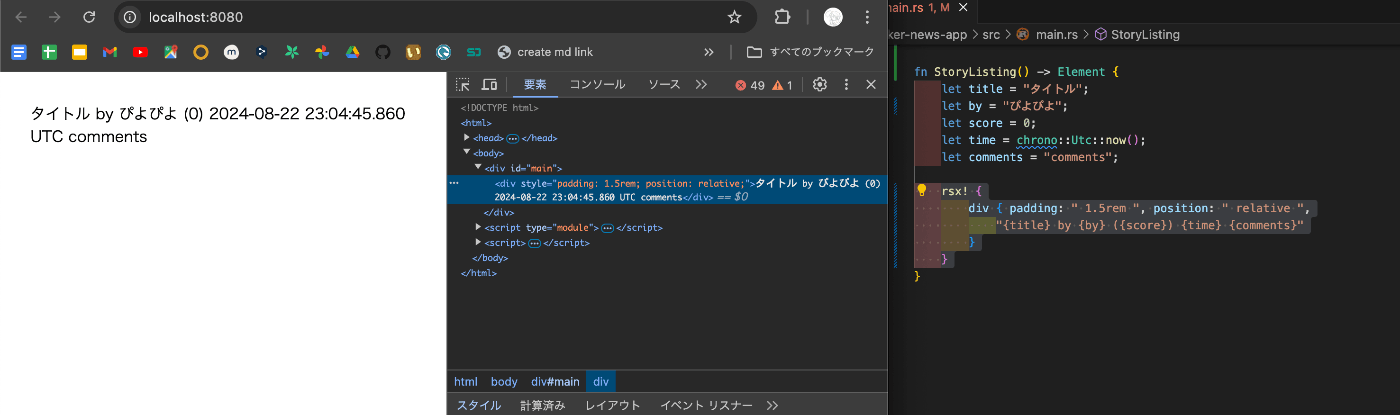This screenshot has width=1400, height=415.
Task: Select div in the breadcrumb bar
Action: (601, 381)
